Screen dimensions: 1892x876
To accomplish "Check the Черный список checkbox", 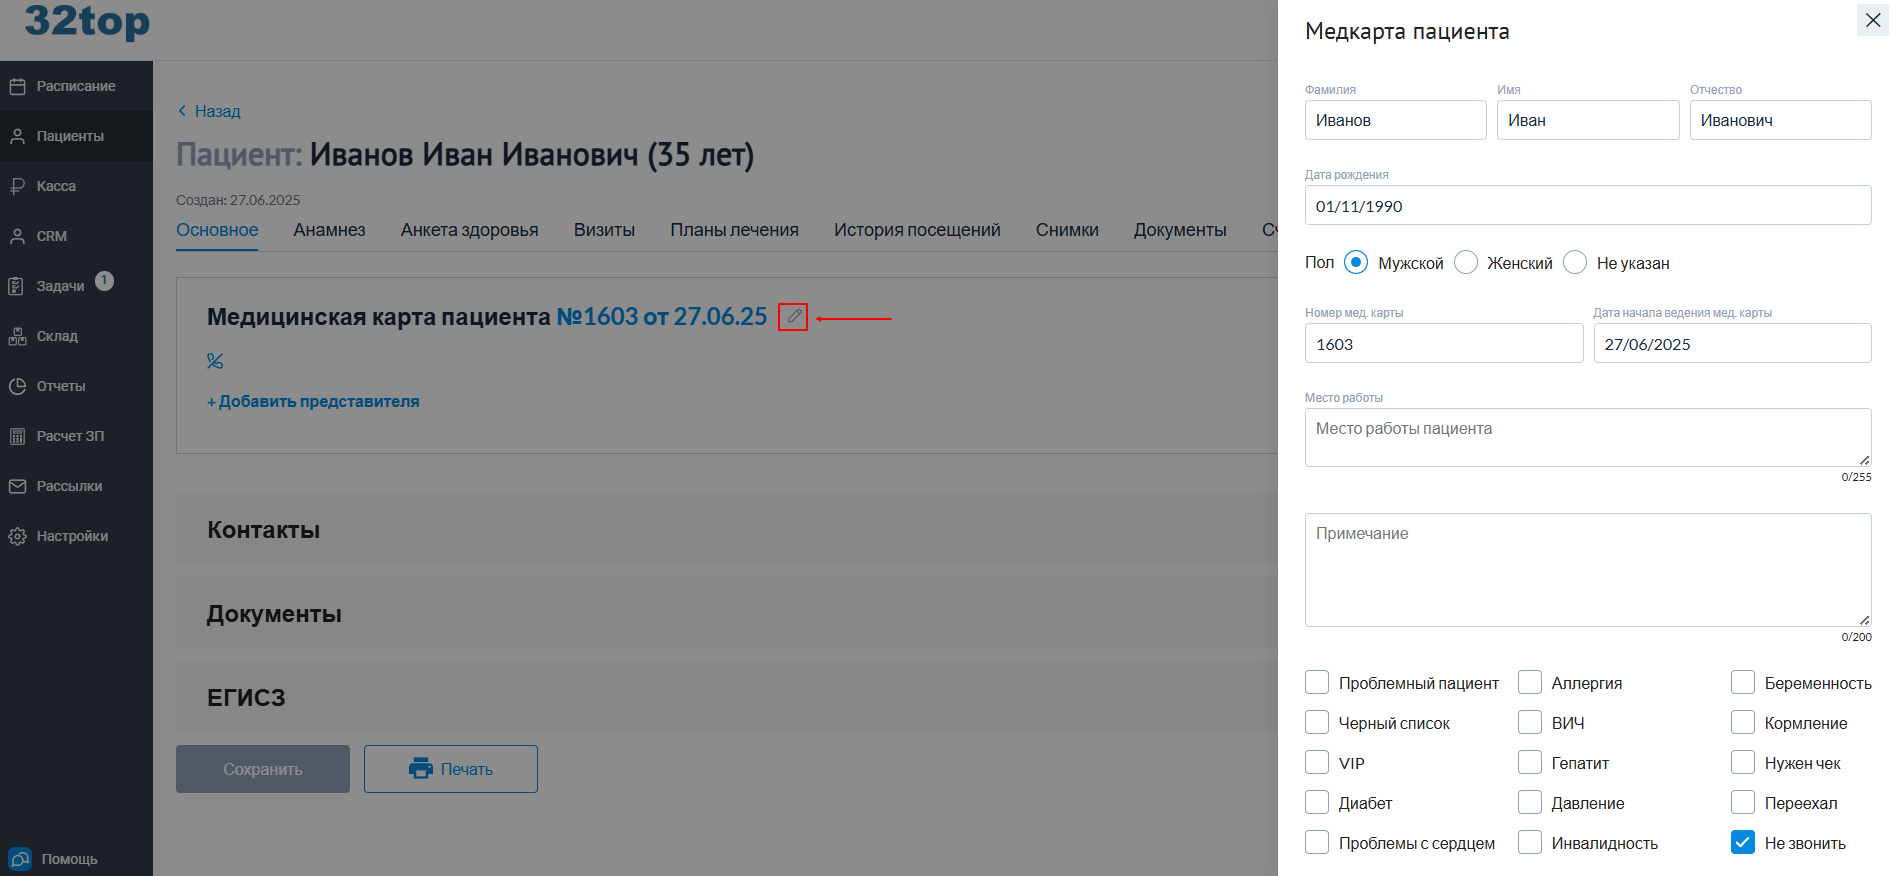I will [1317, 722].
